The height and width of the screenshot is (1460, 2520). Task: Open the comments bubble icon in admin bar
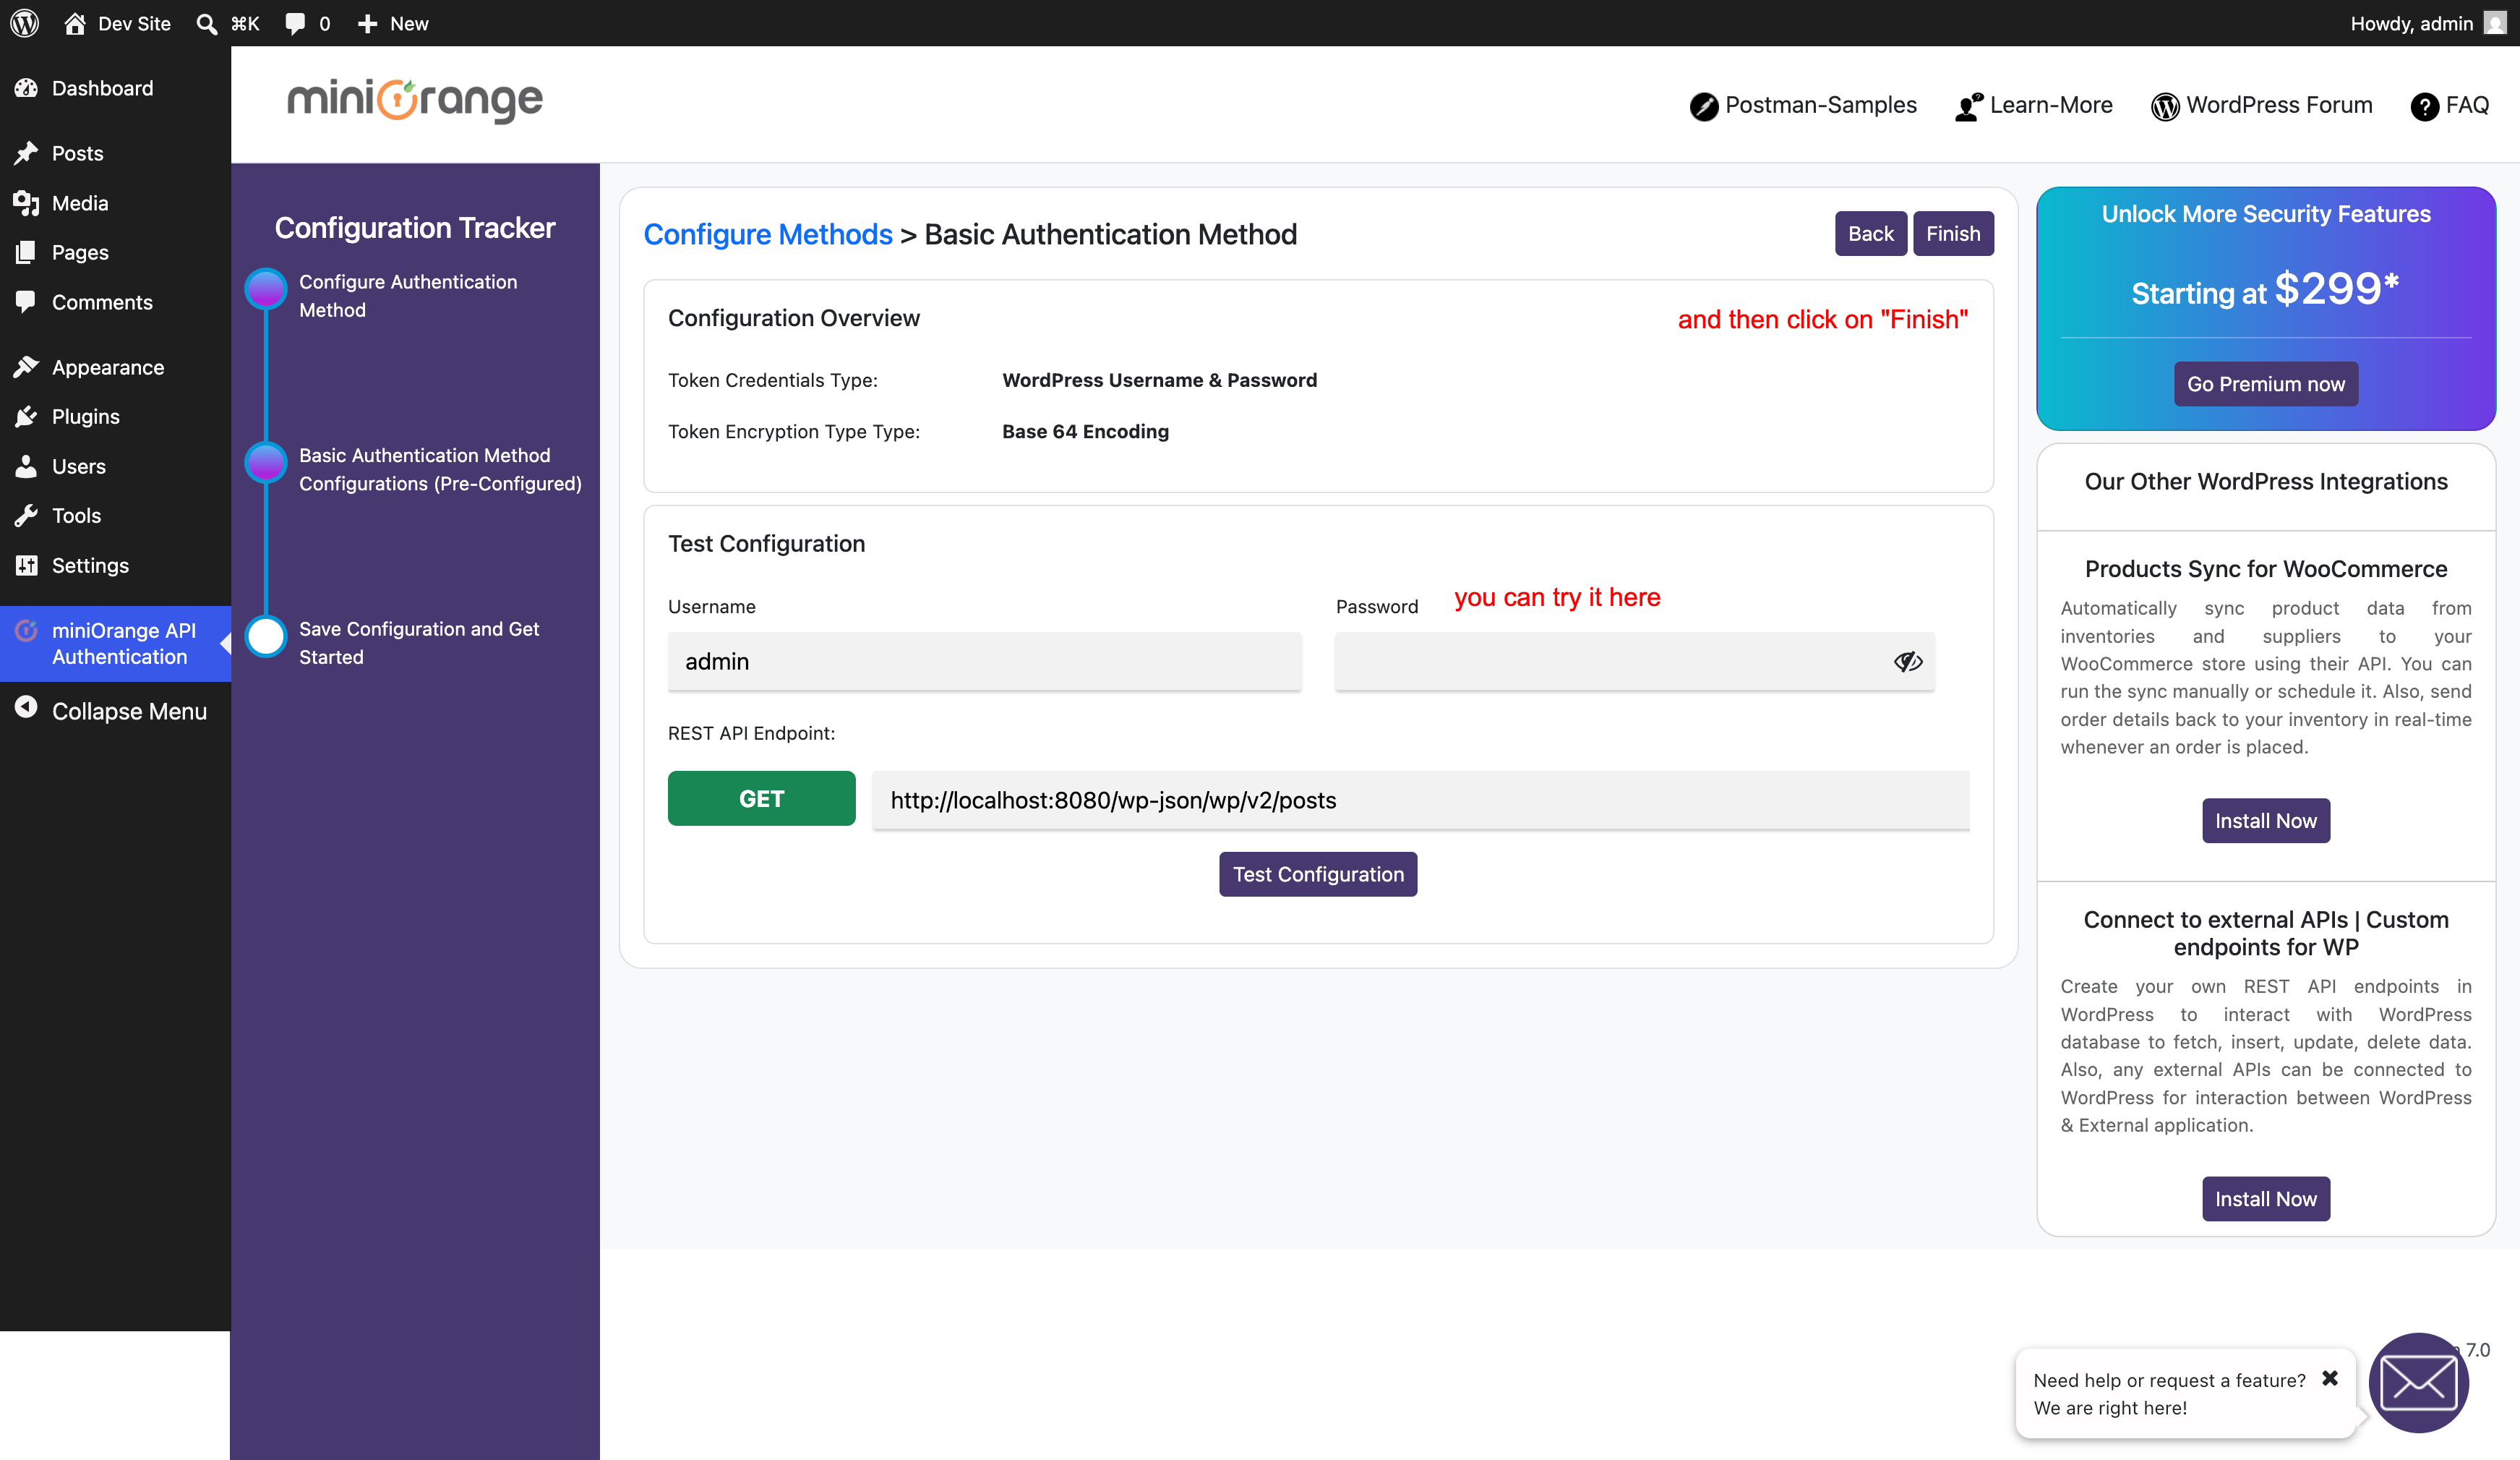[x=294, y=23]
